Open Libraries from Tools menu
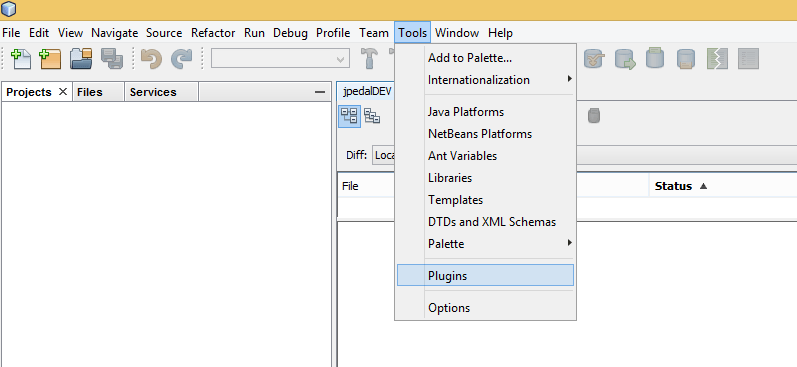The height and width of the screenshot is (367, 797). [x=486, y=178]
